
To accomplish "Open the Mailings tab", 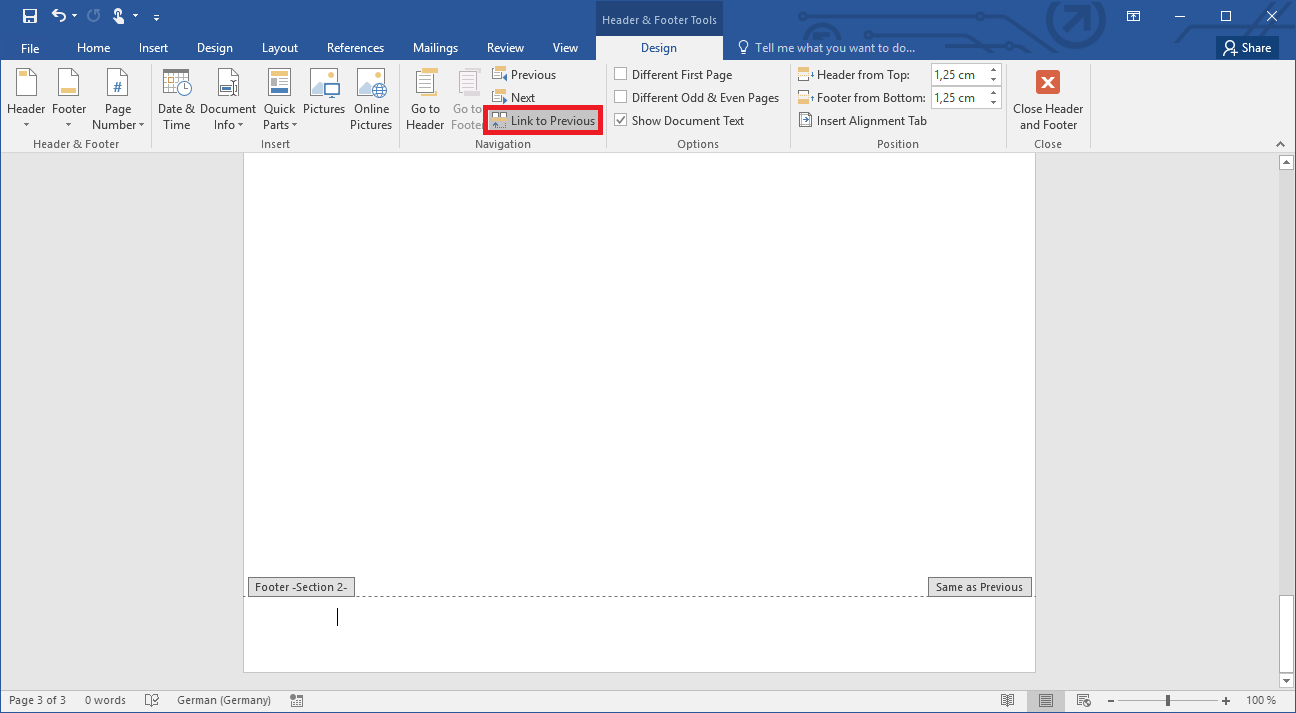I will point(435,47).
